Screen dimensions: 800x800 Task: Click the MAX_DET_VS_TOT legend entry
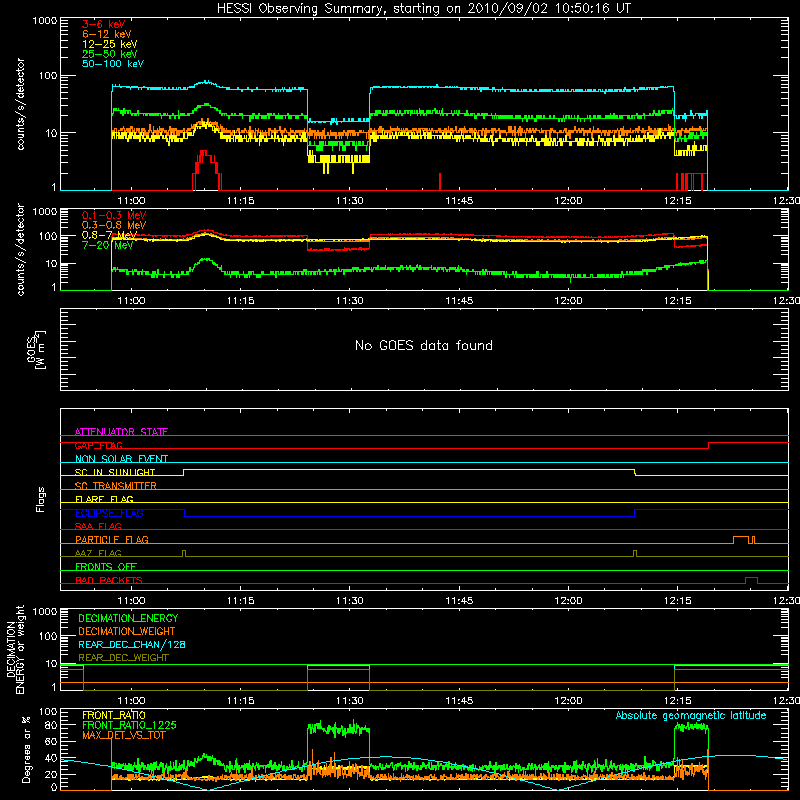[x=123, y=735]
